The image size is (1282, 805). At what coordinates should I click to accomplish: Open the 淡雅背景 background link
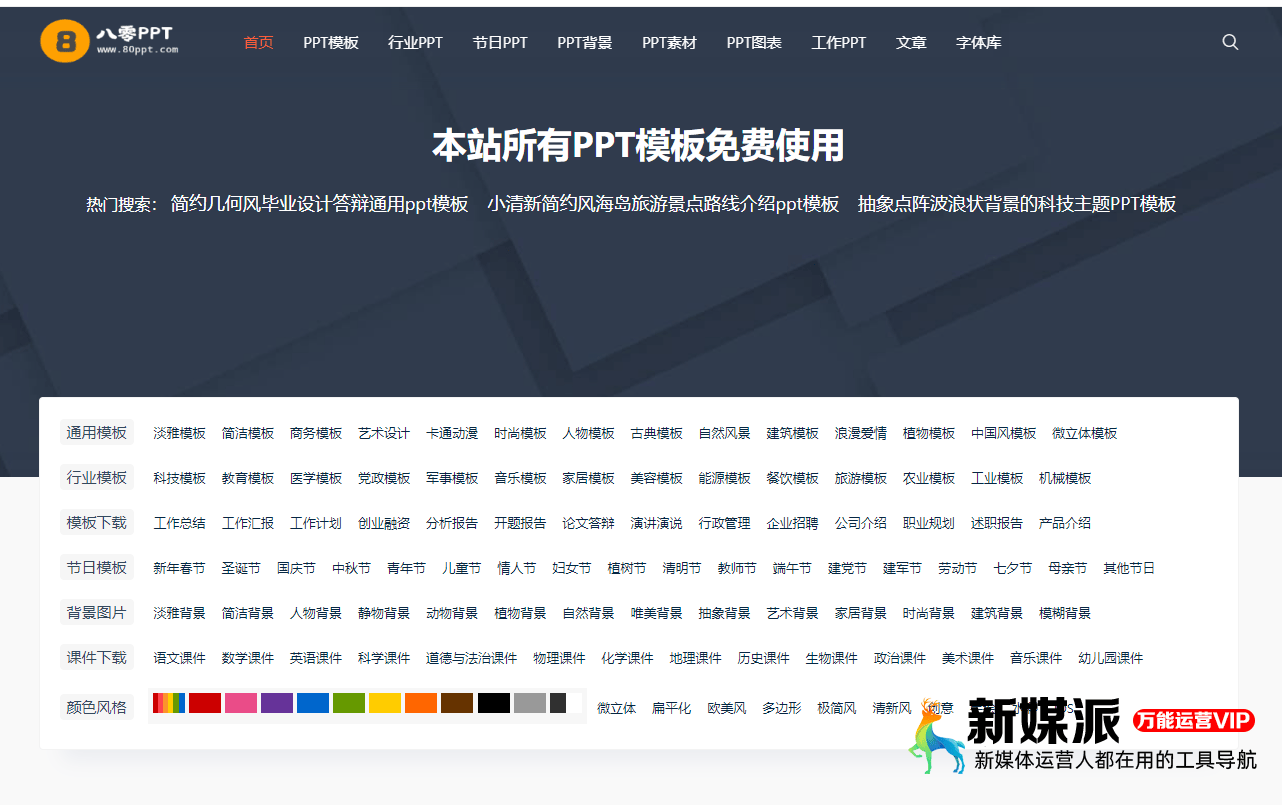click(x=179, y=613)
